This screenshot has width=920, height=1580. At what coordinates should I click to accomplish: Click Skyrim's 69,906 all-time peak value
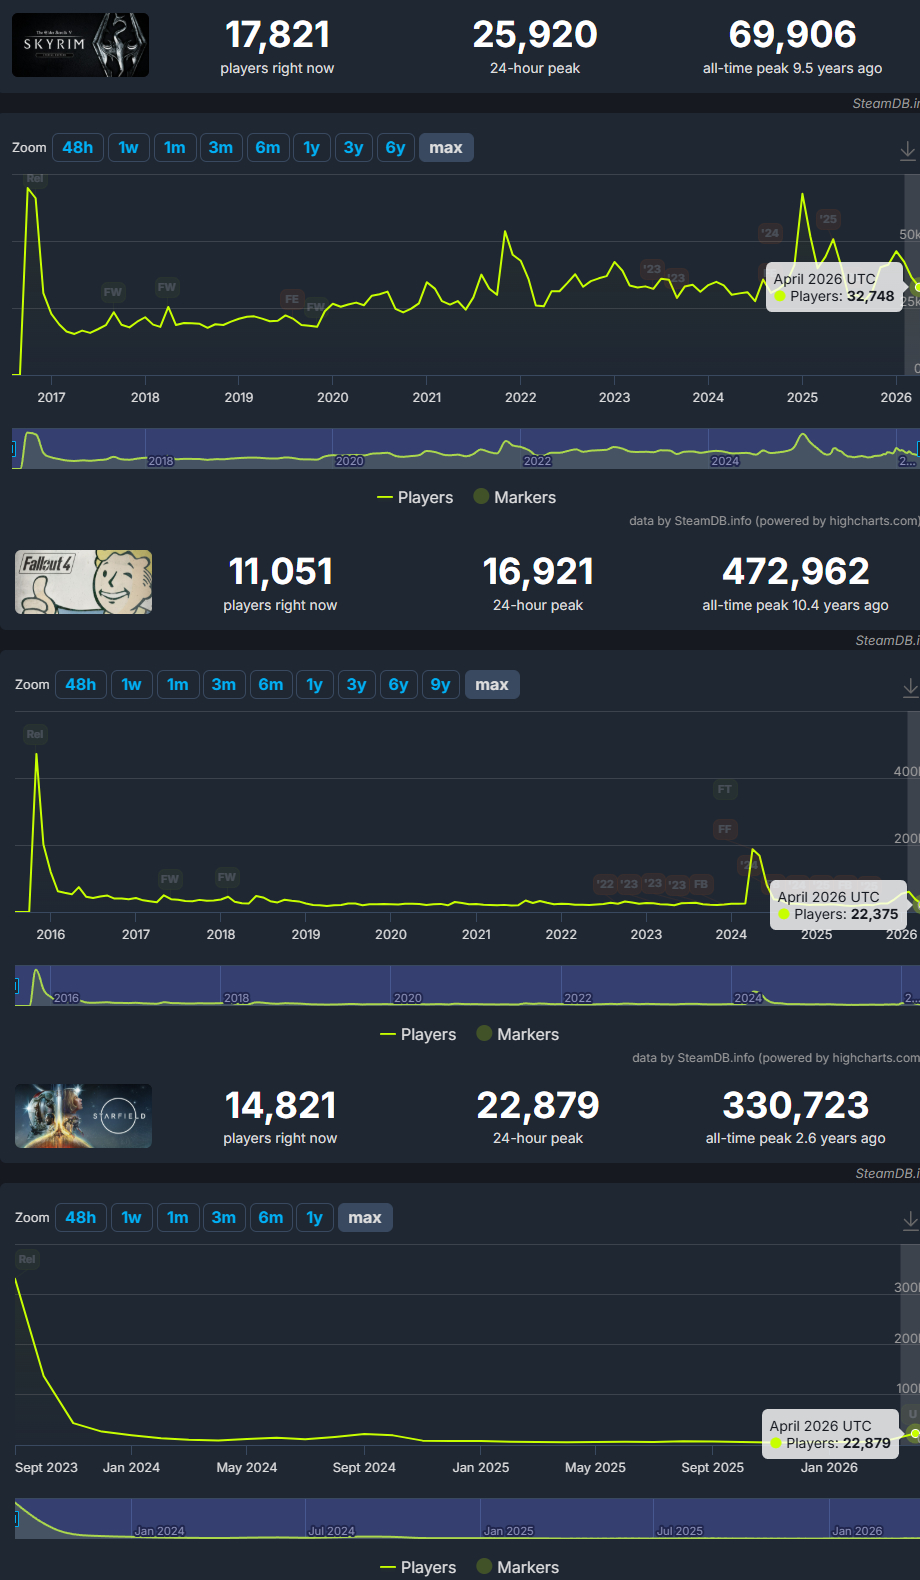(x=793, y=35)
